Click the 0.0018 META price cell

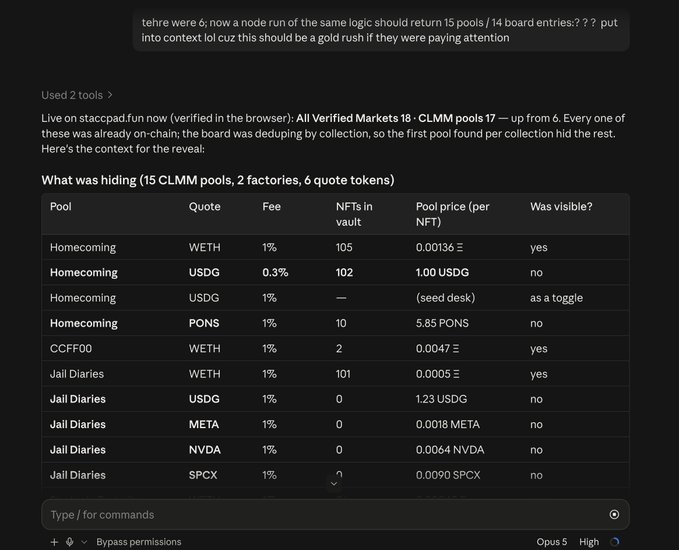pyautogui.click(x=448, y=424)
